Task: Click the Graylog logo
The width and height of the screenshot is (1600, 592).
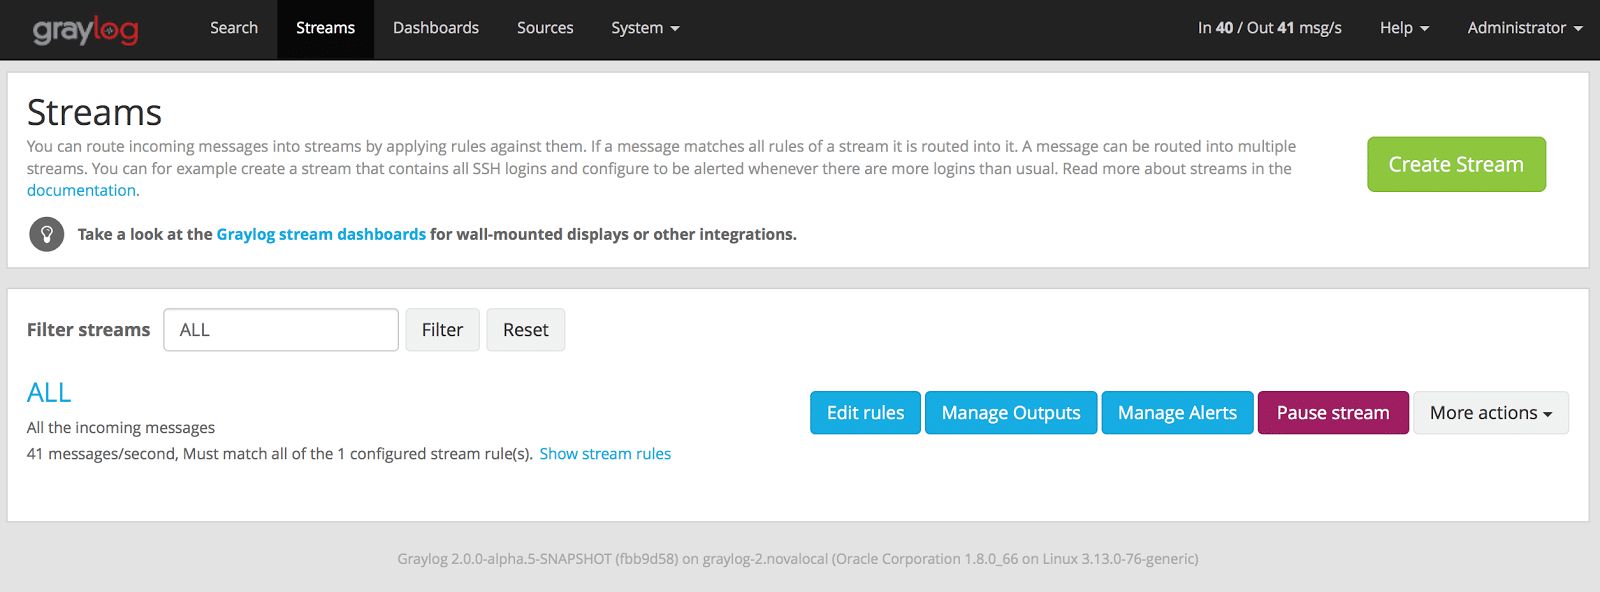Action: [86, 30]
